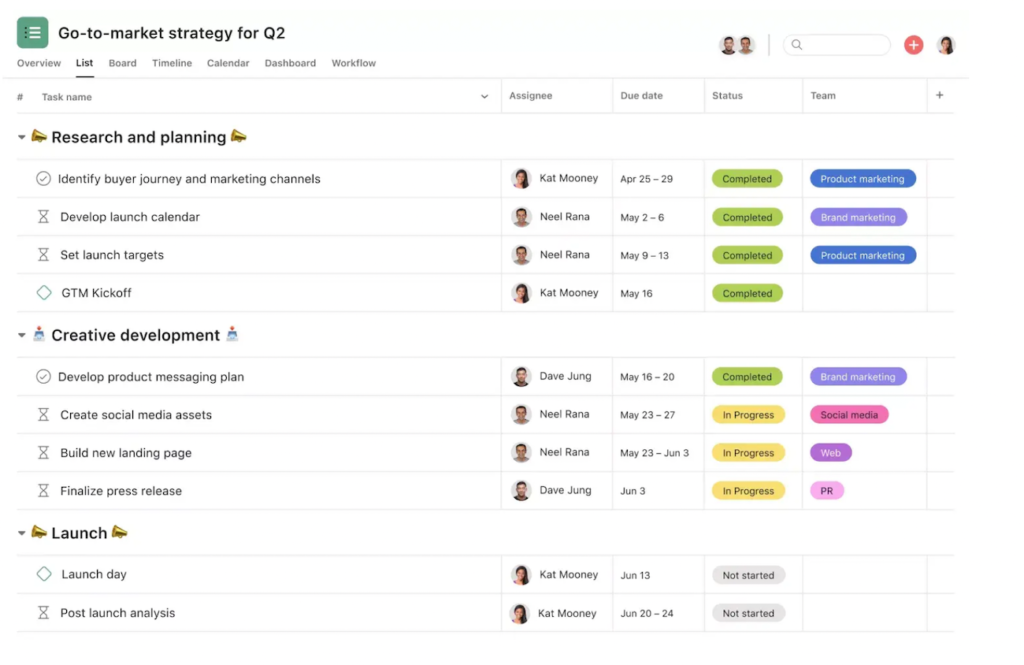The width and height of the screenshot is (1024, 665).
Task: Click the Launch day milestone diamond icon
Action: [44, 574]
